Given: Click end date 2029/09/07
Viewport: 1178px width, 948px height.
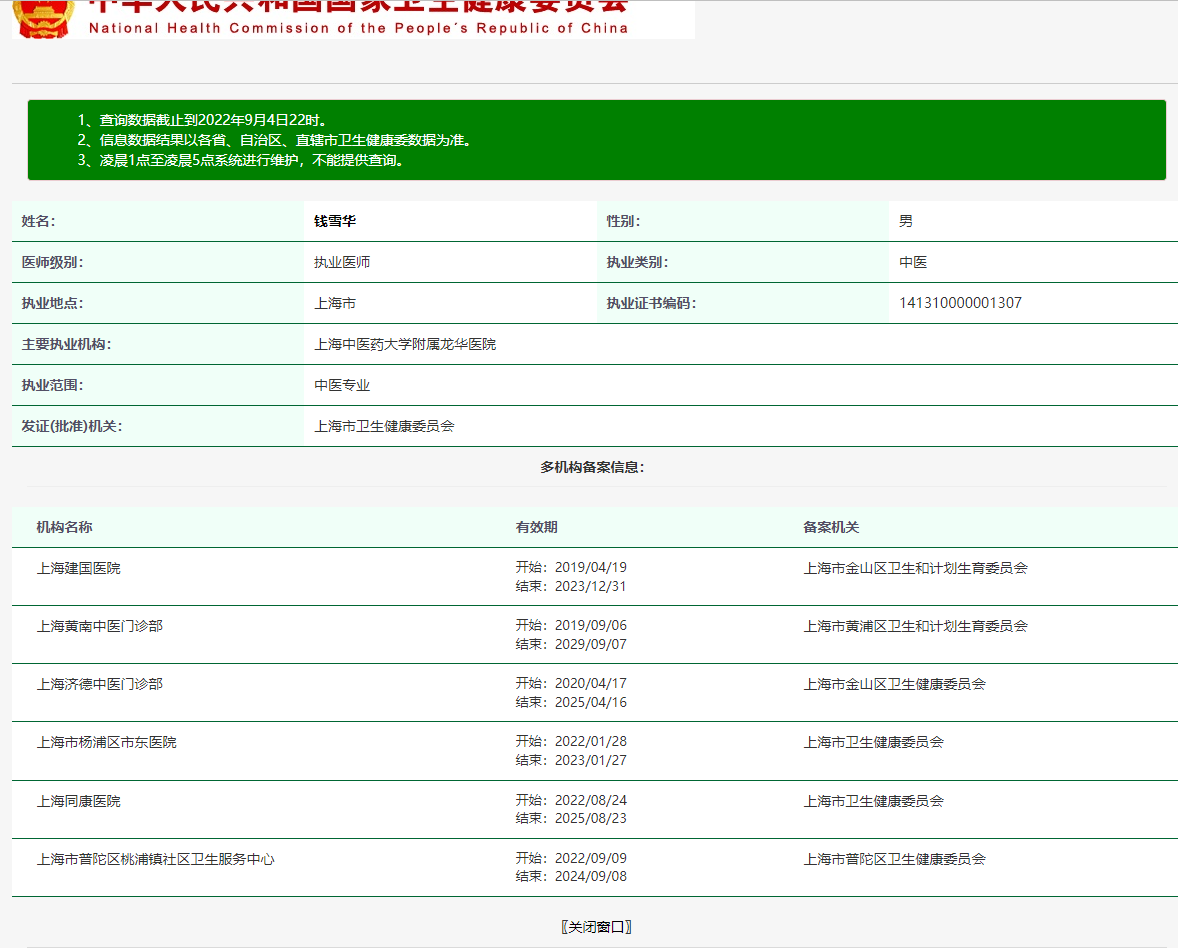Looking at the screenshot, I should click(x=591, y=644).
